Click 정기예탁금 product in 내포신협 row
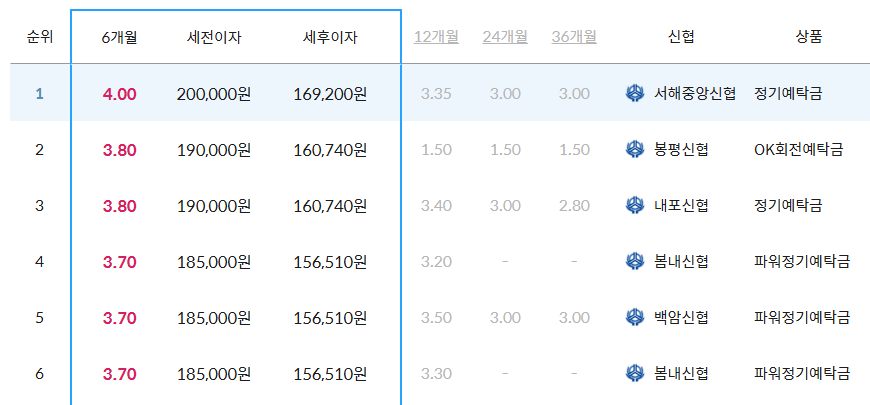 click(x=788, y=206)
